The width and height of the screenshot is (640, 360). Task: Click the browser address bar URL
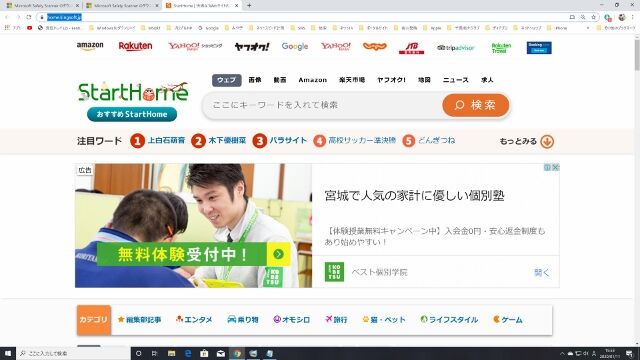click(64, 17)
